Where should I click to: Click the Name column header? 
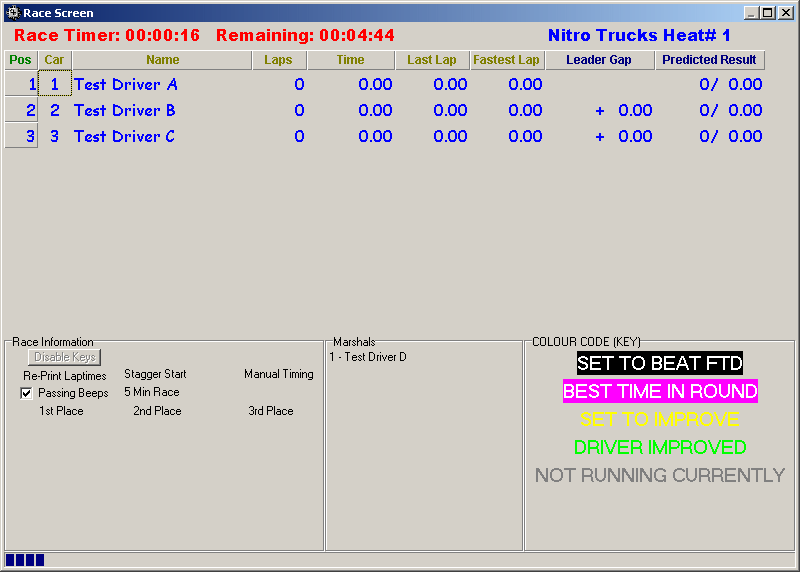click(162, 60)
